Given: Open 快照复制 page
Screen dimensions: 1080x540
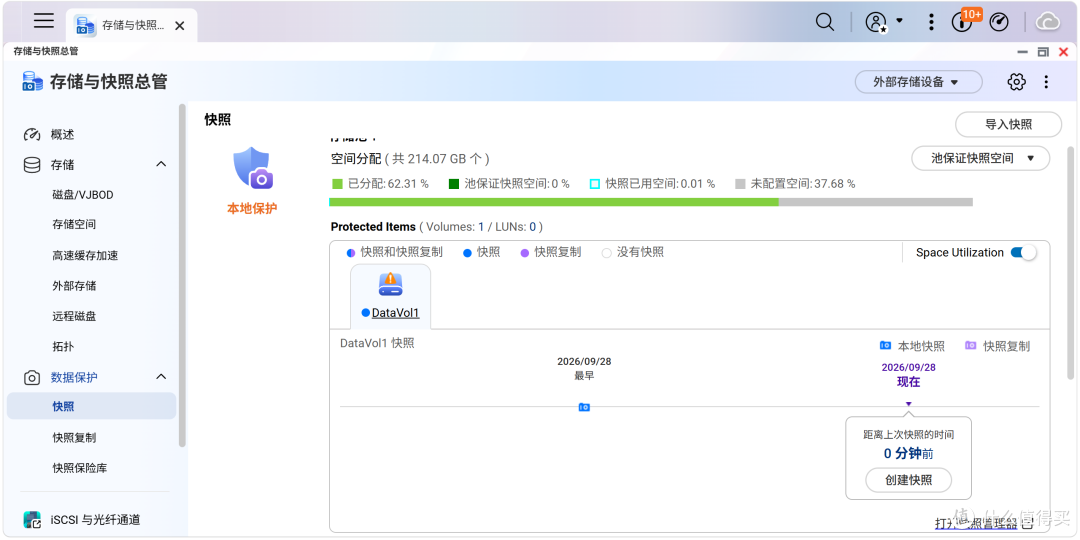Looking at the screenshot, I should click(74, 437).
